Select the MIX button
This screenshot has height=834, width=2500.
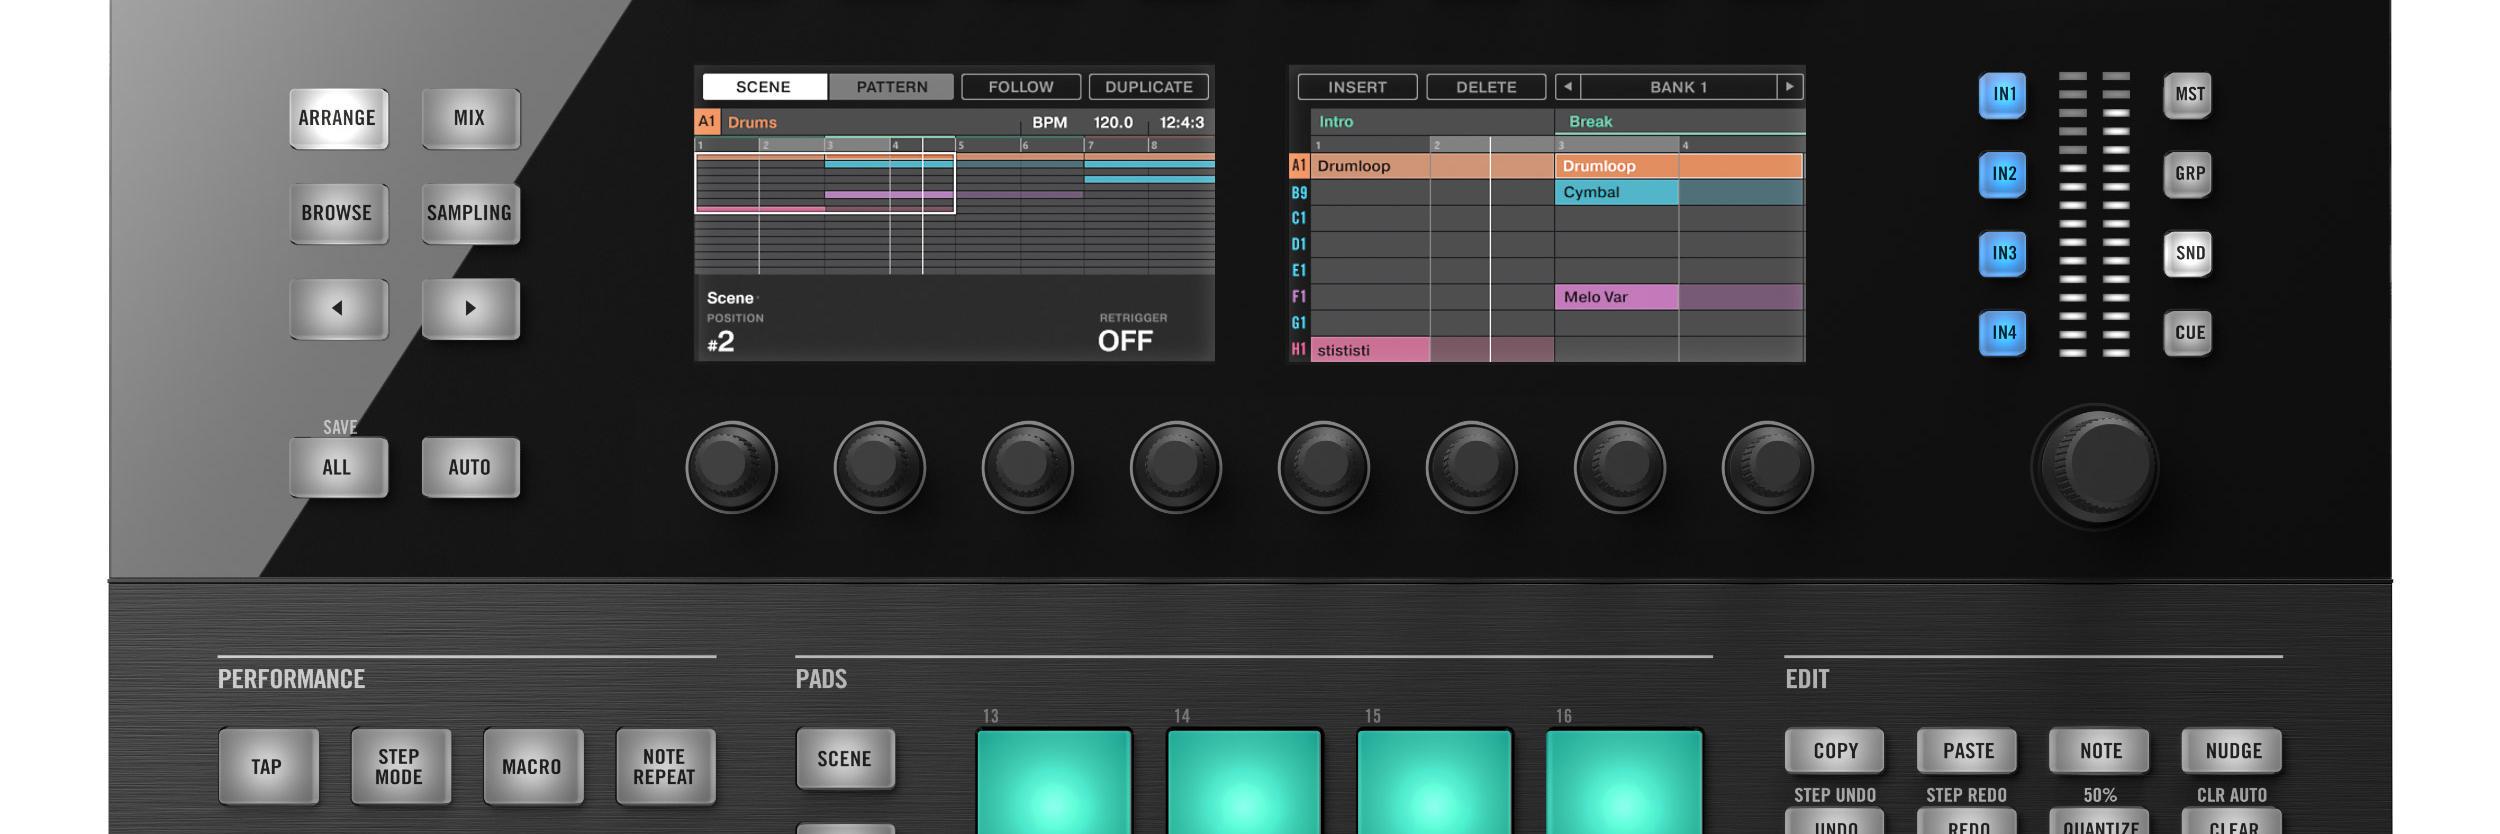470,118
